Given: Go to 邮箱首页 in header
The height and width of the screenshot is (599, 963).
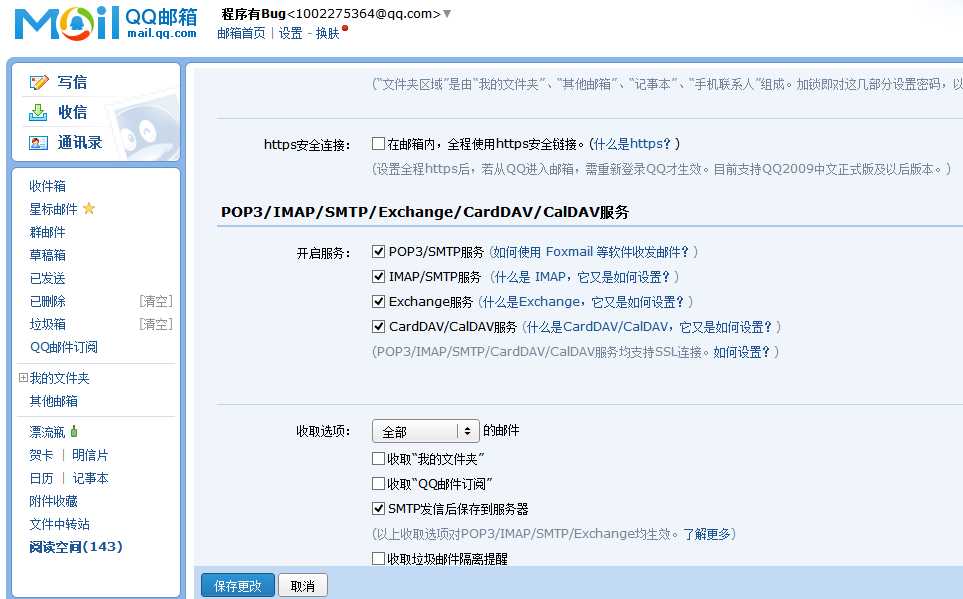Looking at the screenshot, I should click(241, 33).
